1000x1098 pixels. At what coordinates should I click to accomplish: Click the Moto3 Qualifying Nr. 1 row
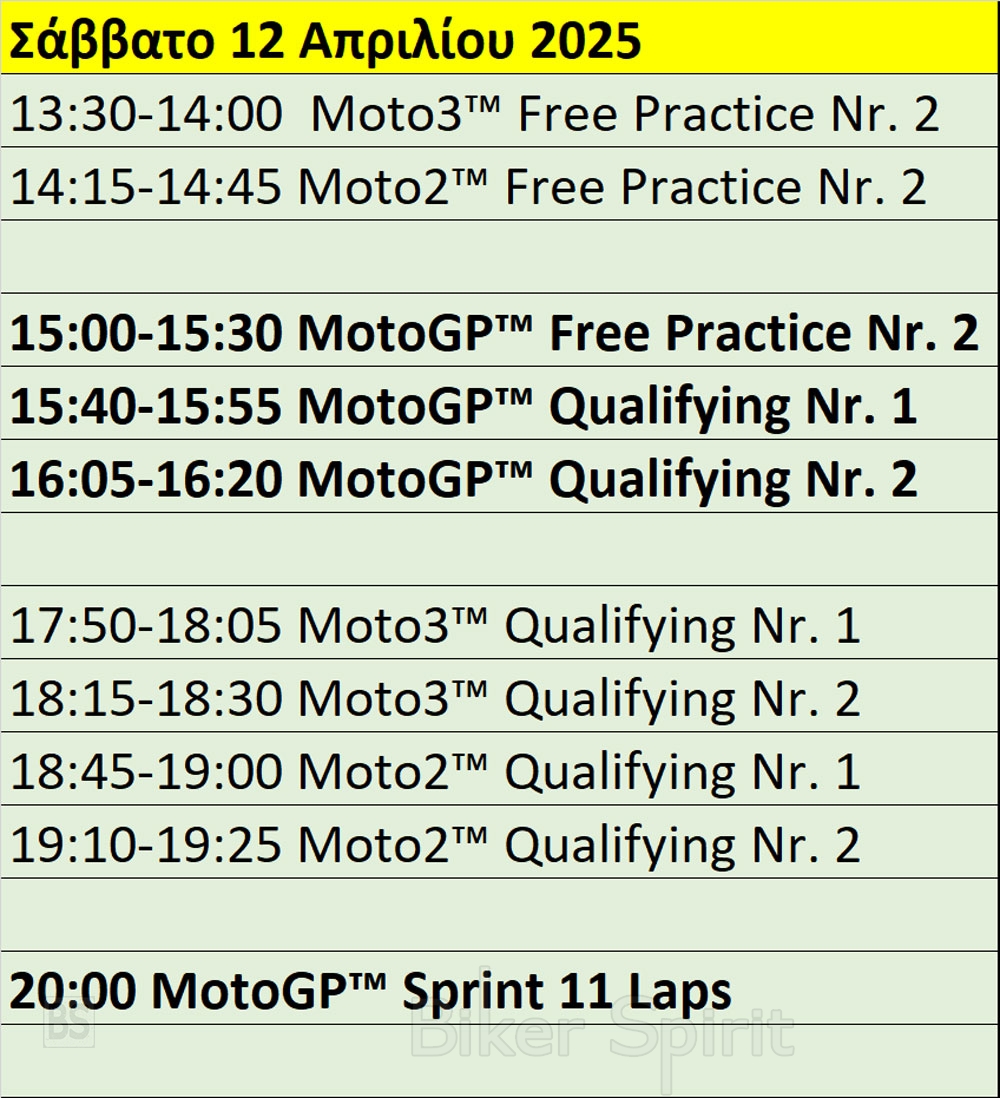pyautogui.click(x=435, y=627)
